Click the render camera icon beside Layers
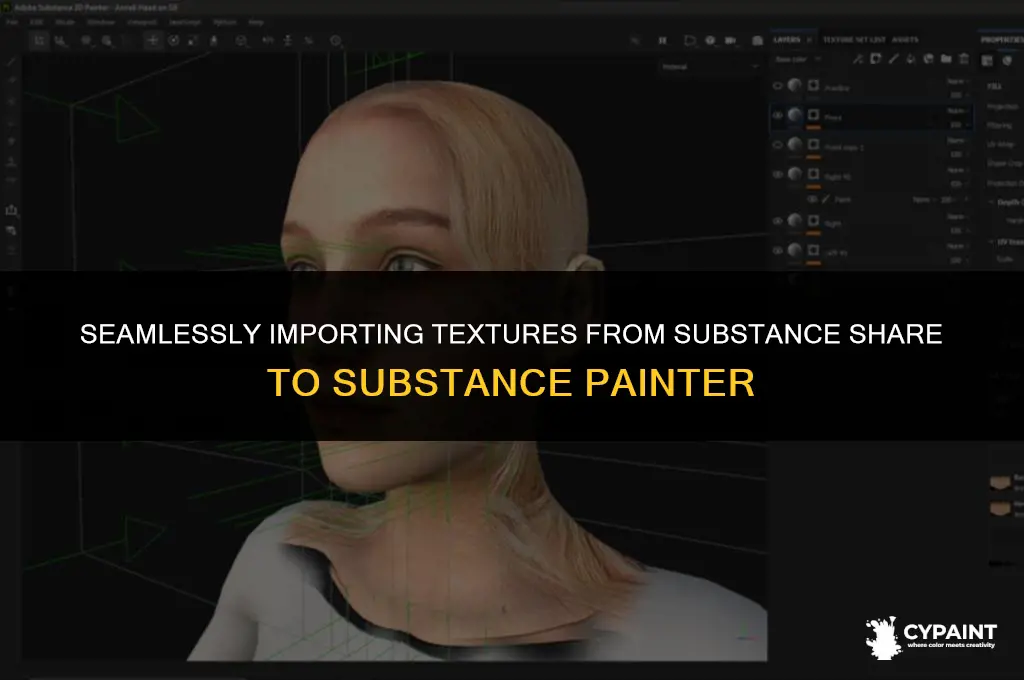The width and height of the screenshot is (1024, 680). [x=758, y=40]
